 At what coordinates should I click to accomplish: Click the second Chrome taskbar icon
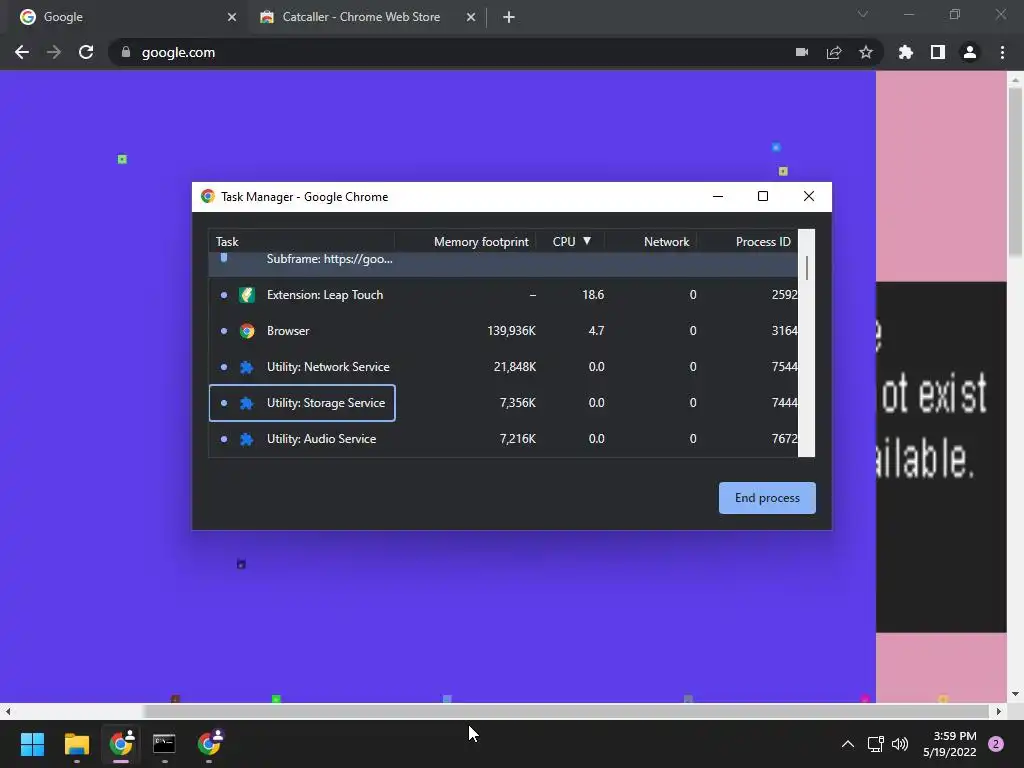(x=209, y=744)
